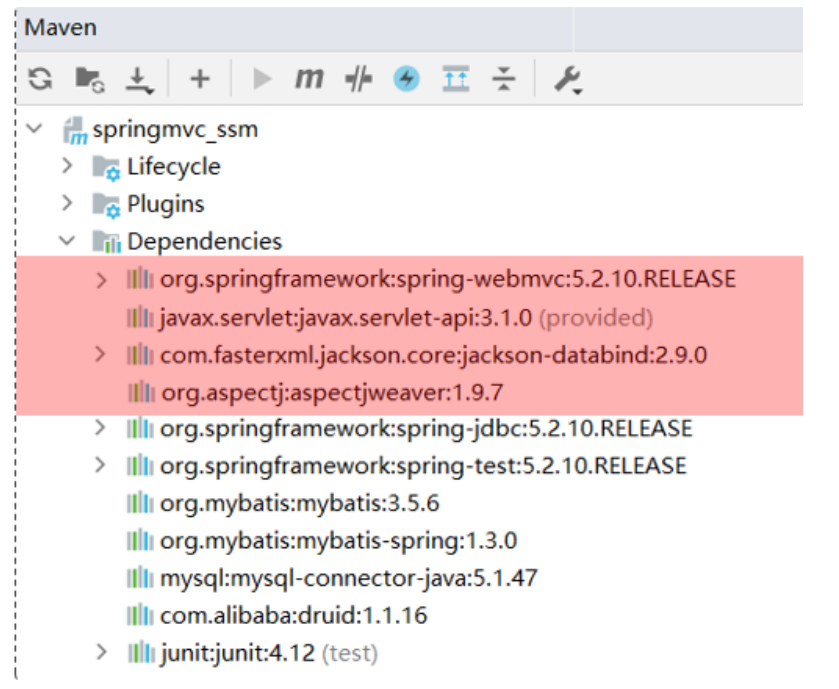
Task: Expand the Lifecycle node
Action: pyautogui.click(x=67, y=166)
